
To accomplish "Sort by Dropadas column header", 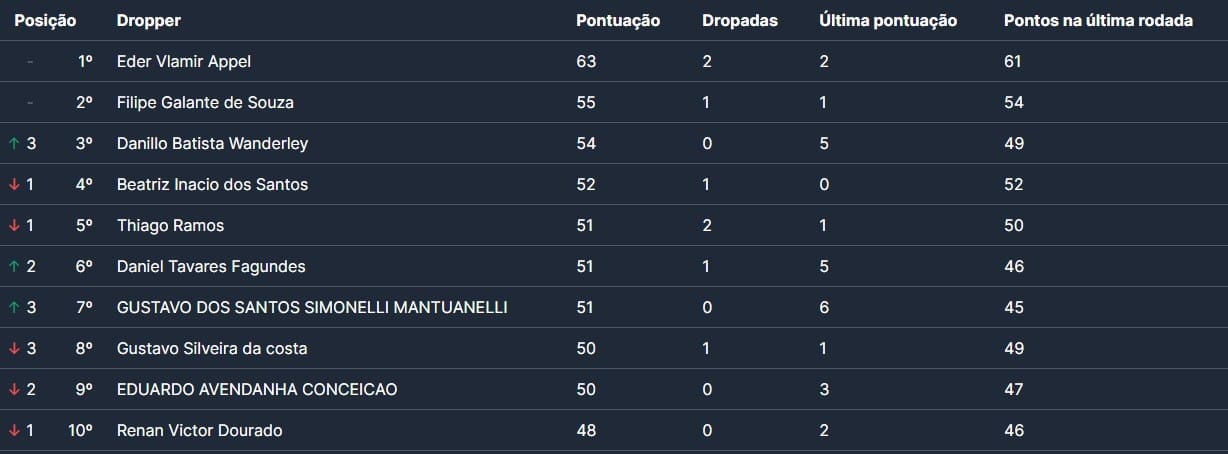I will click(x=739, y=21).
